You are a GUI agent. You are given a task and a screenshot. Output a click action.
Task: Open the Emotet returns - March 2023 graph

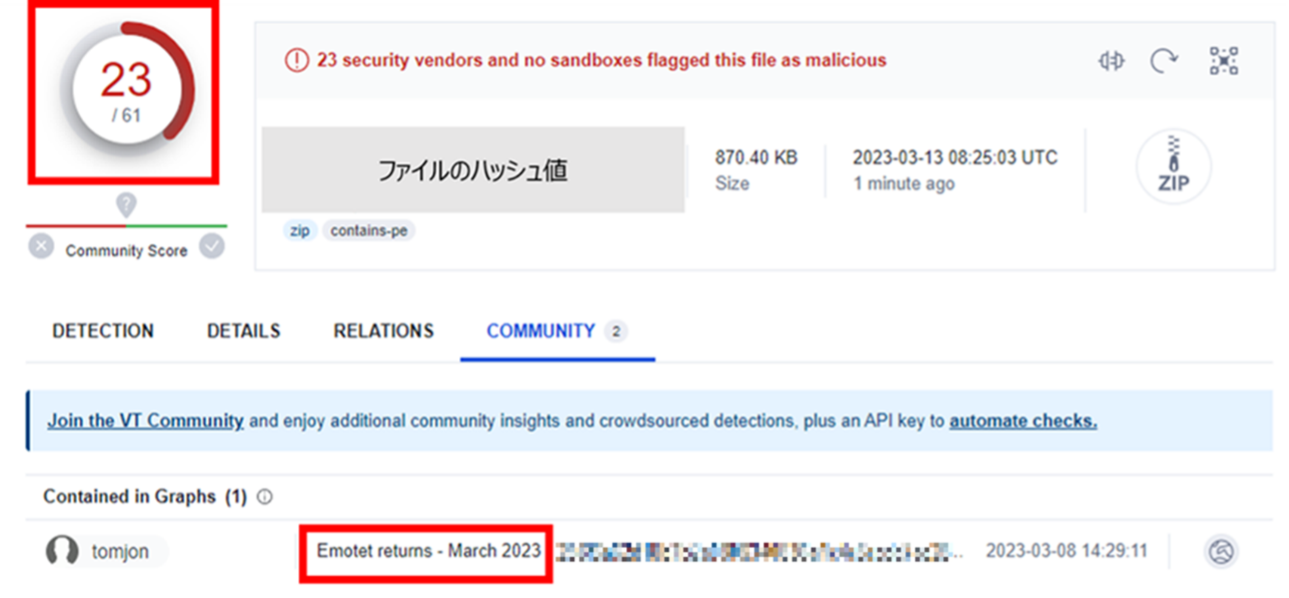[429, 551]
